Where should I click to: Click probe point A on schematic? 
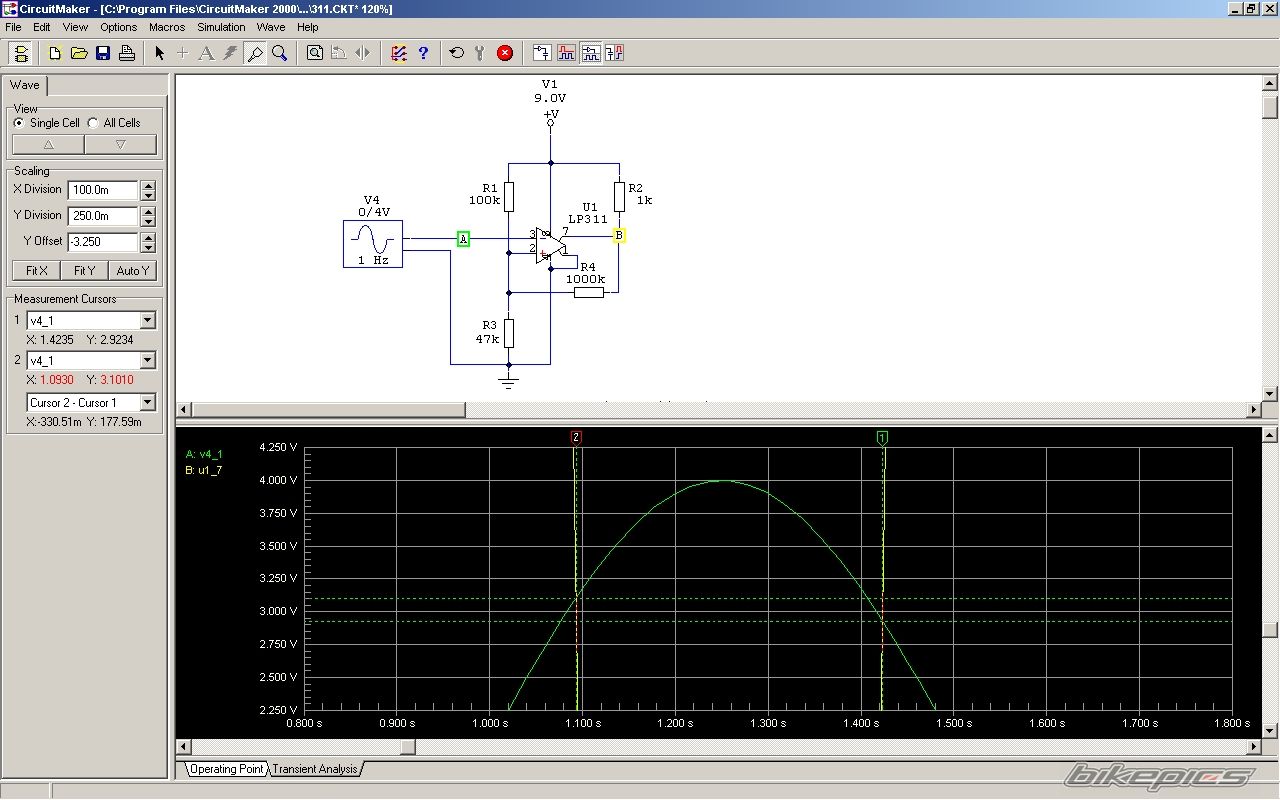[x=463, y=238]
